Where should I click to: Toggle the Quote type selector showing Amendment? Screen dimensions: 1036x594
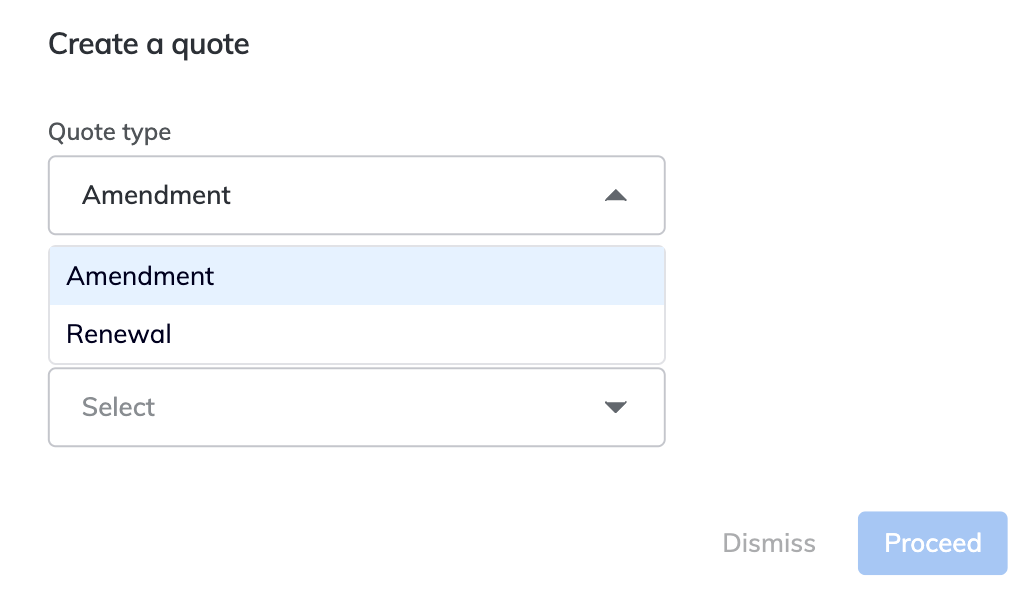click(356, 195)
